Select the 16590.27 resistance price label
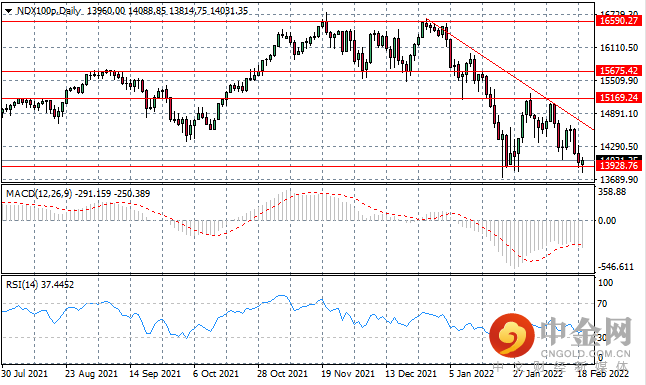This screenshot has height=385, width=646. tap(618, 21)
